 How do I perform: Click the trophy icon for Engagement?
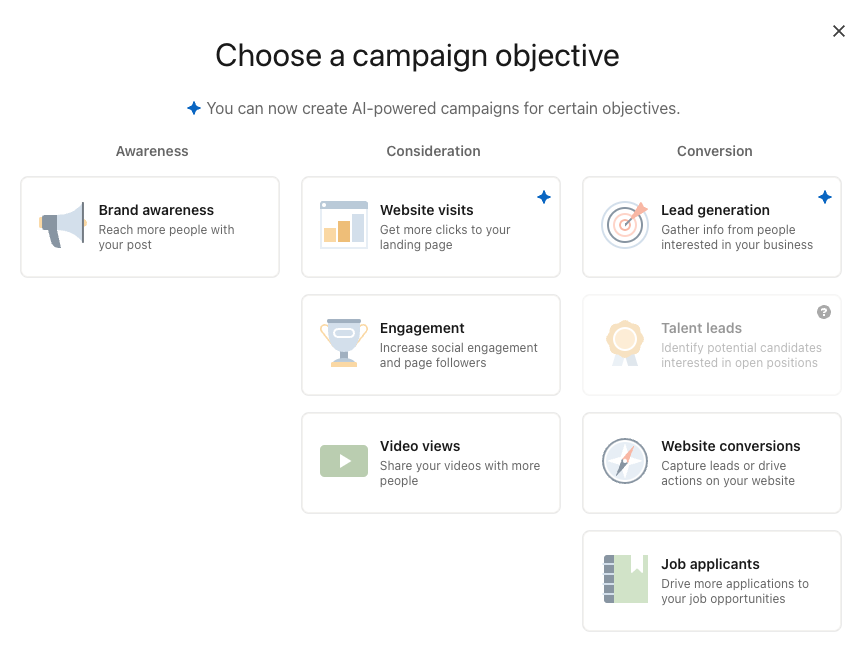[344, 343]
